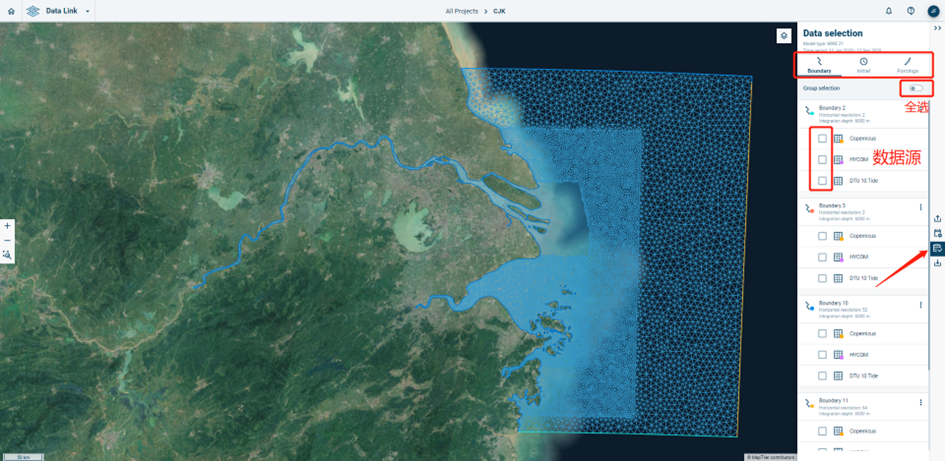
Task: Open Boundary 3 more-options menu
Action: coord(921,207)
